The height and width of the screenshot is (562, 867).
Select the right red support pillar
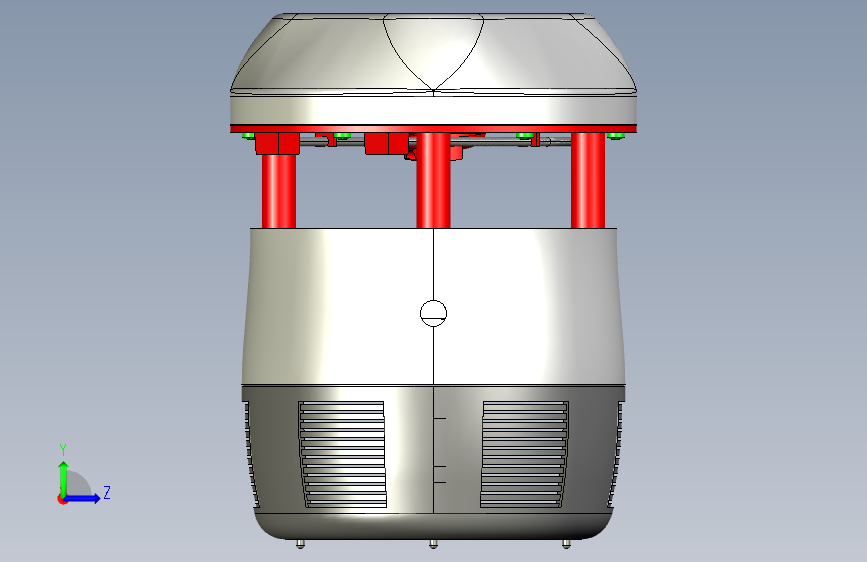[x=588, y=180]
